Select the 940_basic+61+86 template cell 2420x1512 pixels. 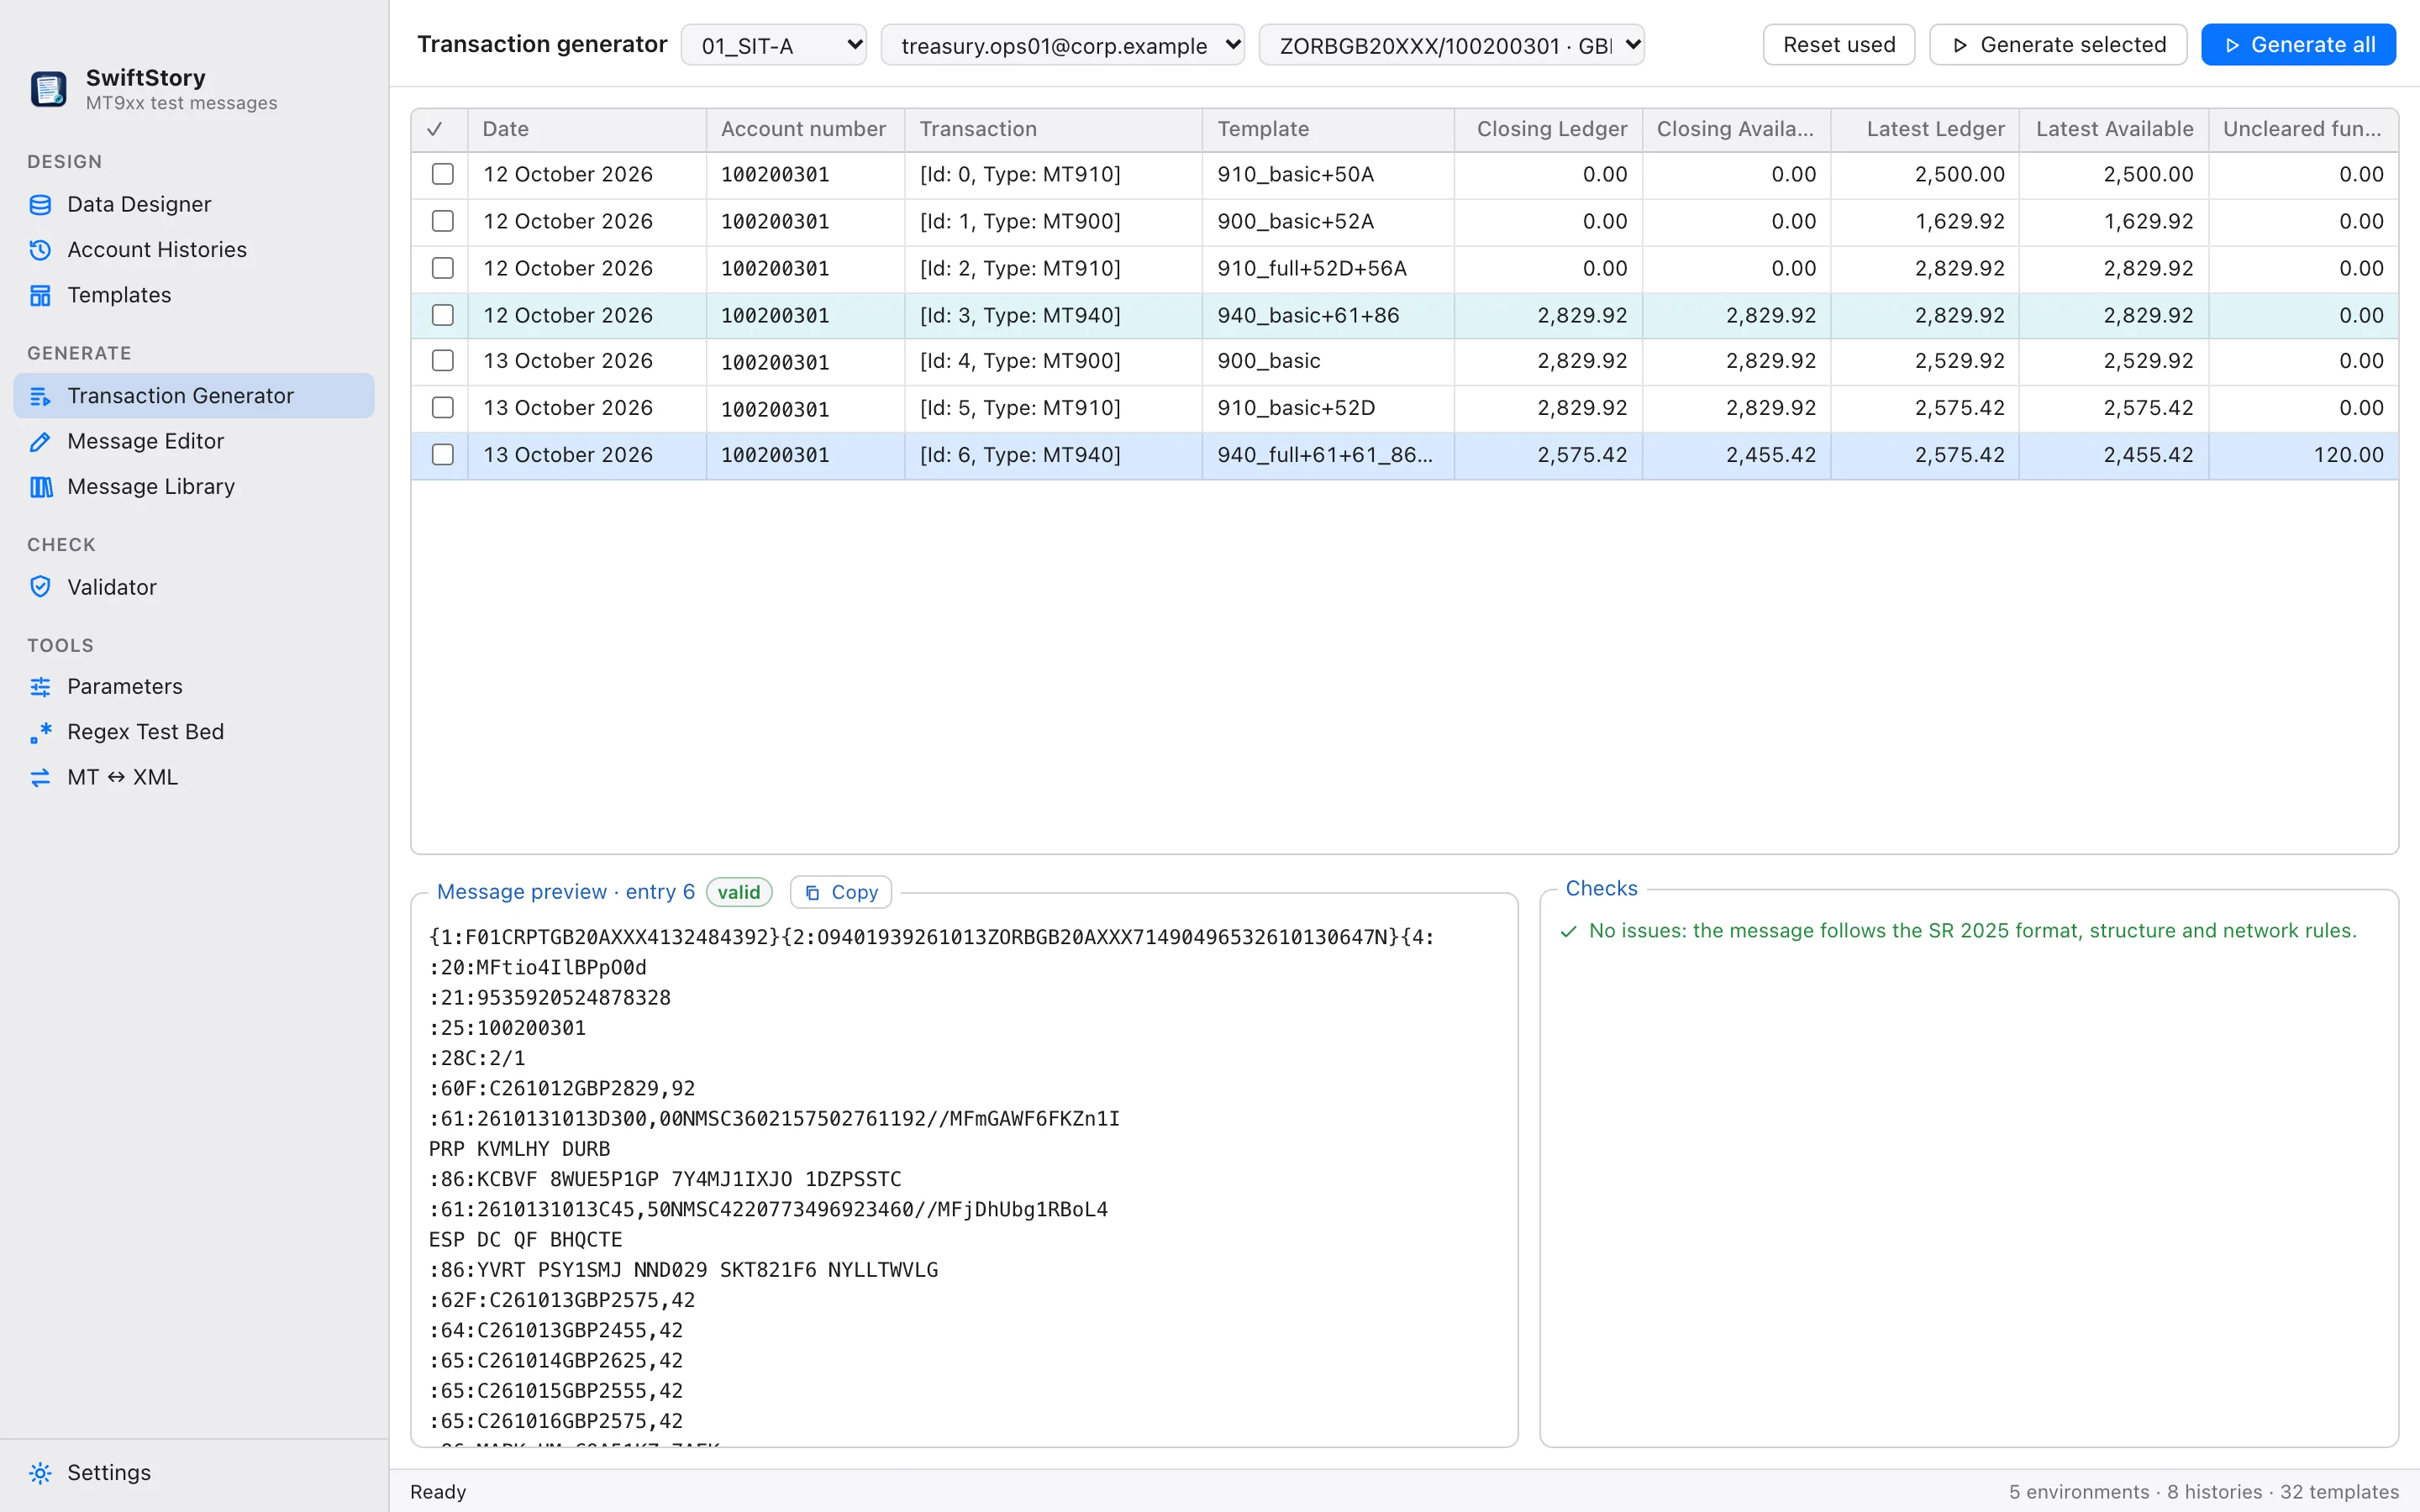click(1327, 315)
